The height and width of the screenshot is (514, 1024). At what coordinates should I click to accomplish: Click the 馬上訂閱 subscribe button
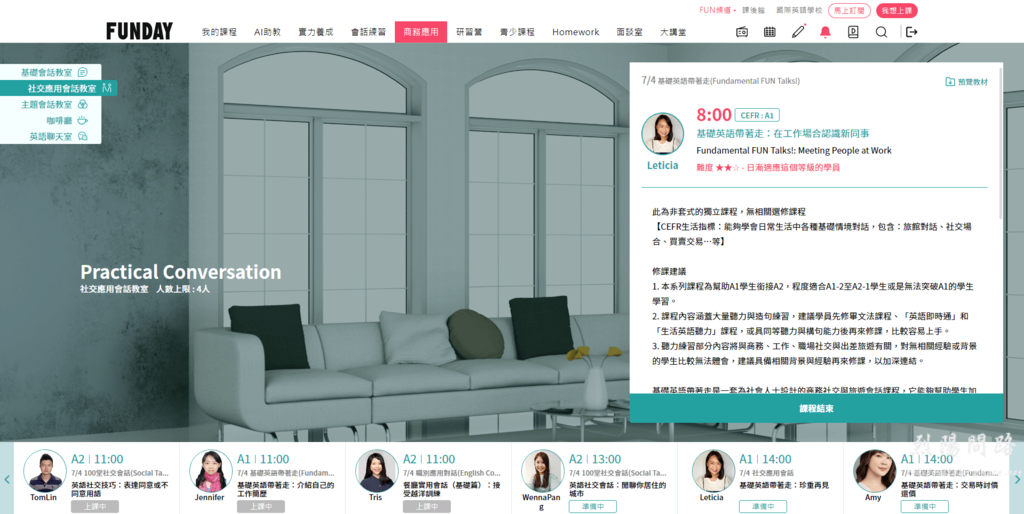[849, 10]
